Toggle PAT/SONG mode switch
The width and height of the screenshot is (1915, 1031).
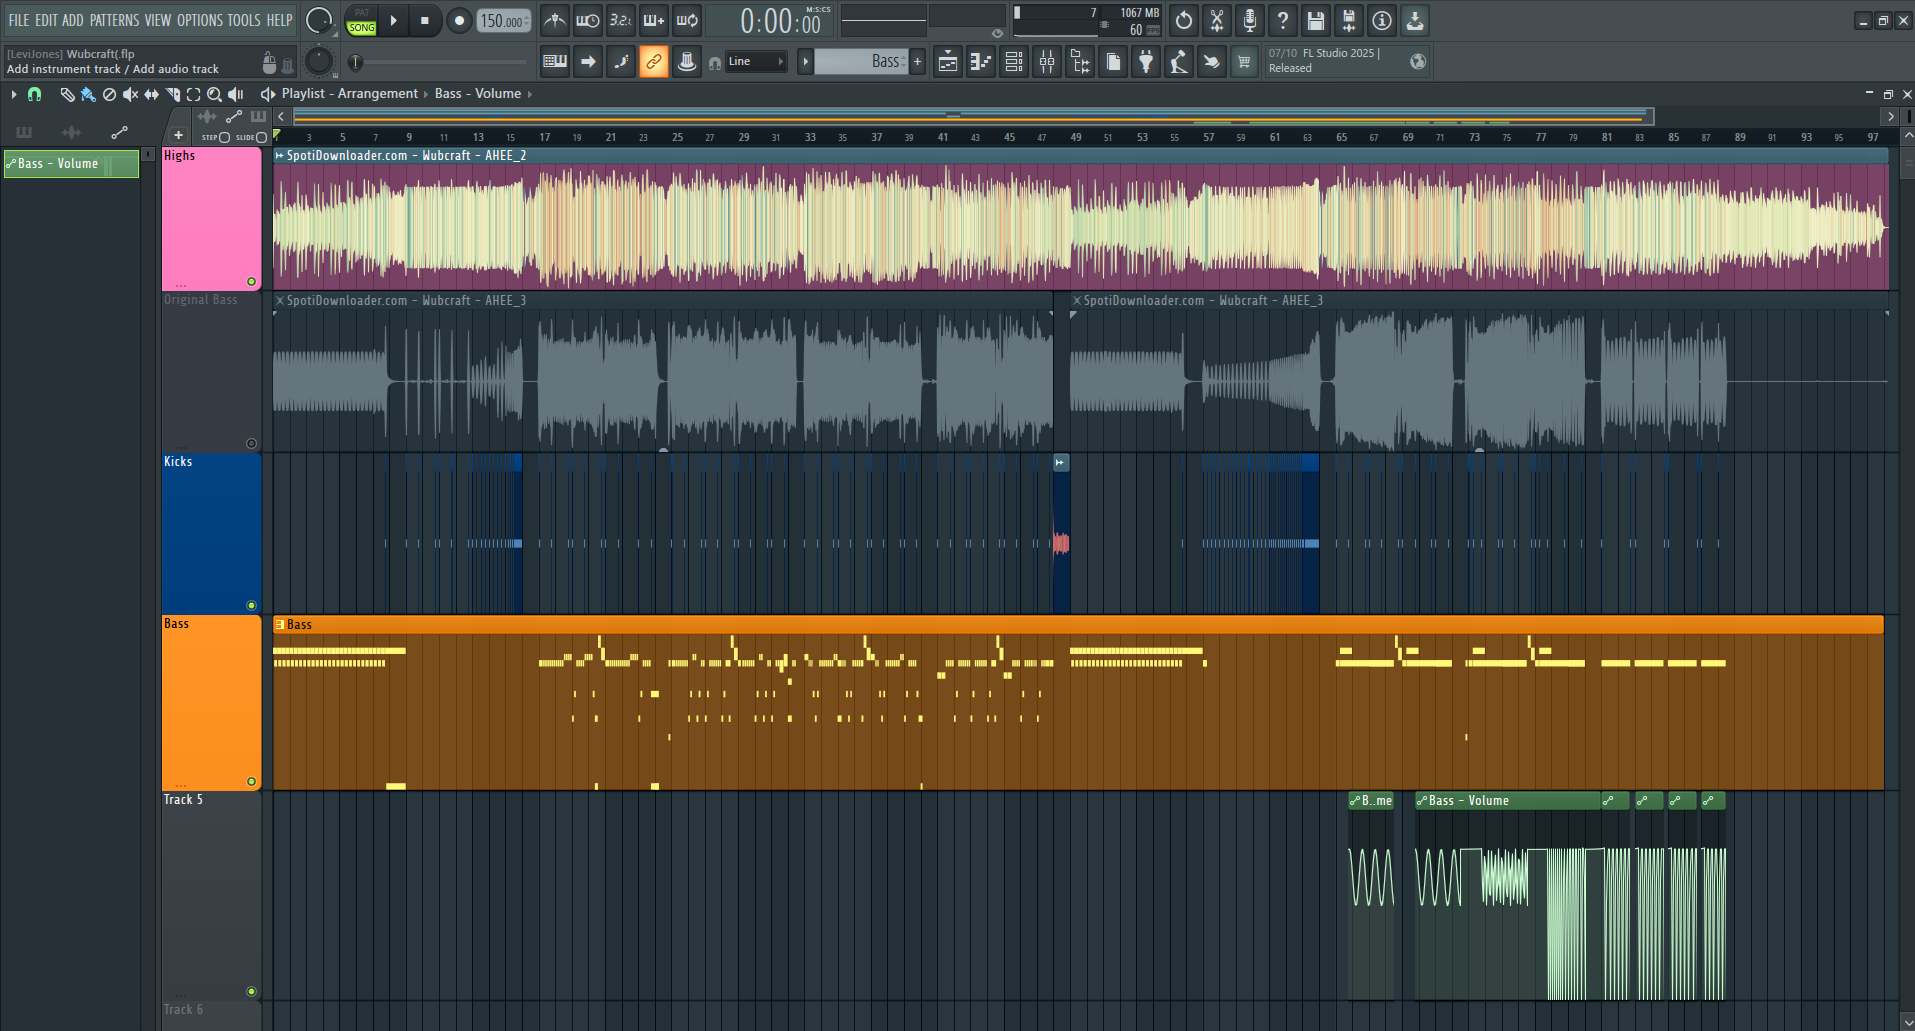point(361,21)
